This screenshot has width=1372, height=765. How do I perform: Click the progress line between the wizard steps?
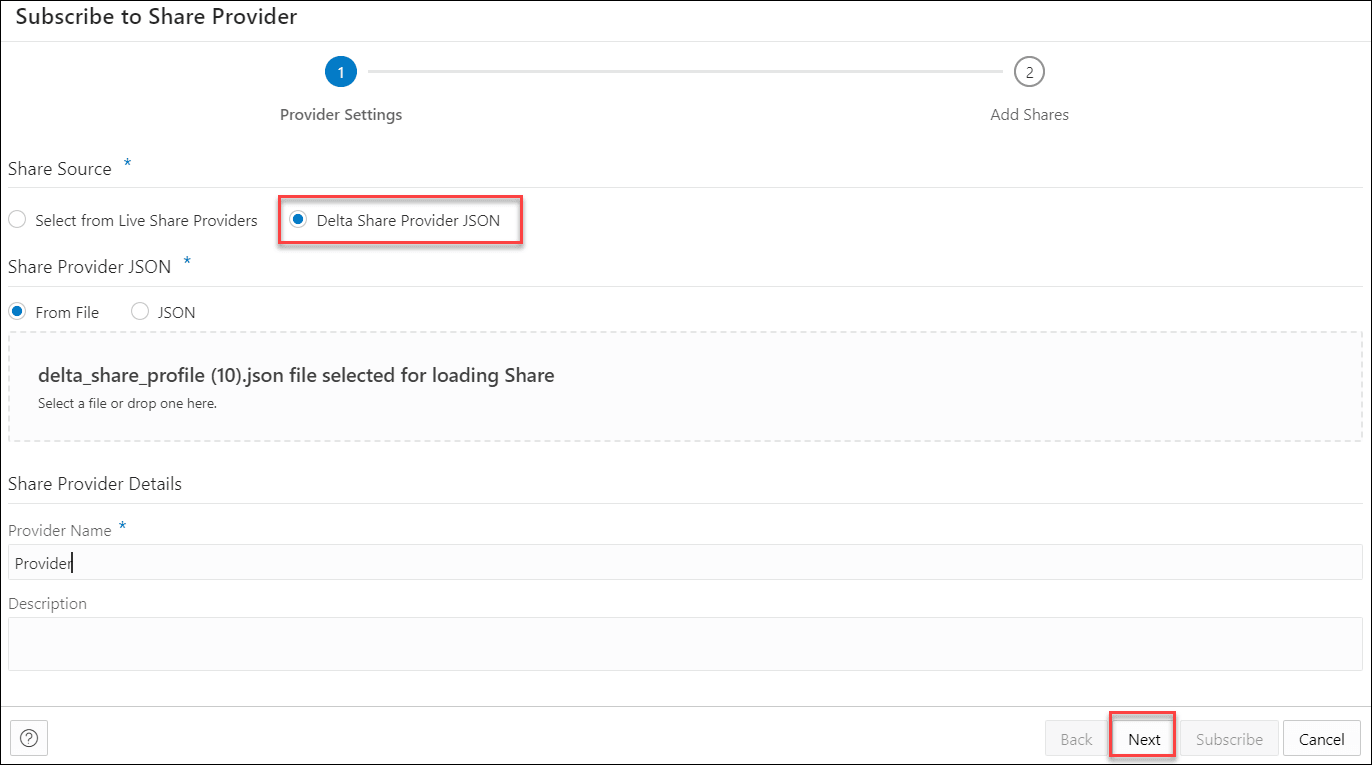tap(685, 71)
